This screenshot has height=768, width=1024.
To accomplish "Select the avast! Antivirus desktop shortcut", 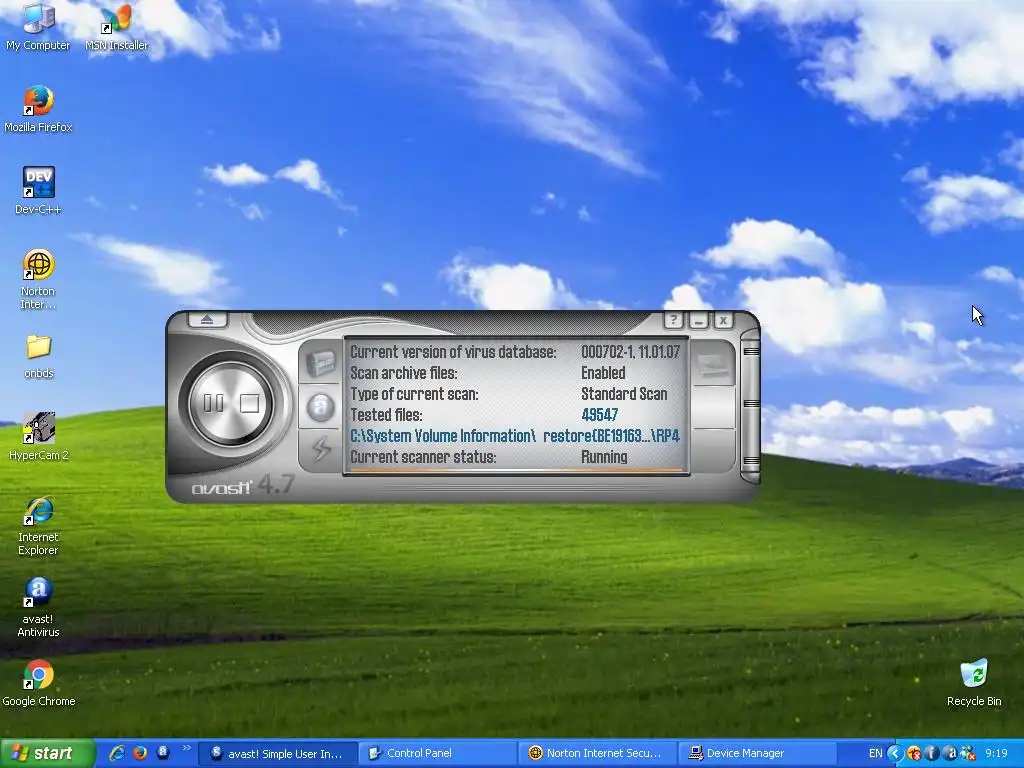I will tap(38, 608).
